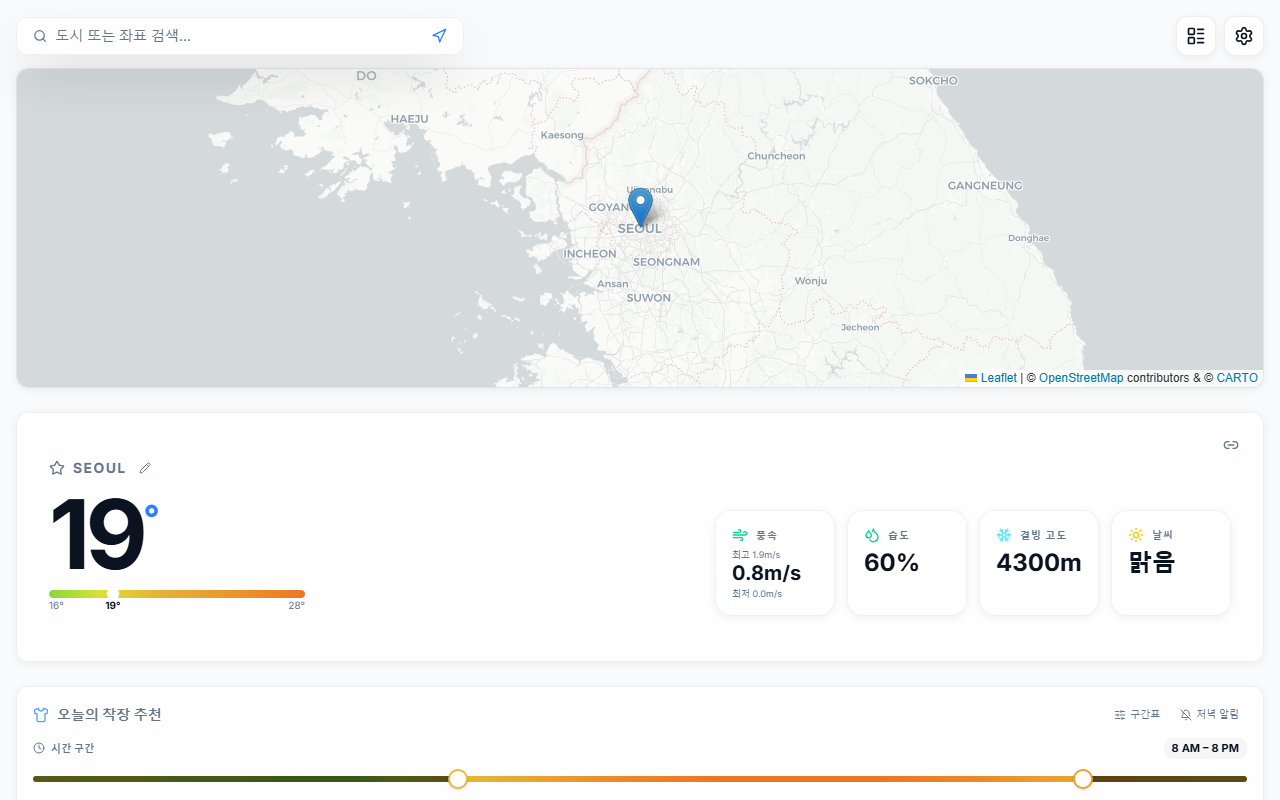The image size is (1280, 800).
Task: Visit the CARTO attribution link
Action: tap(1237, 378)
